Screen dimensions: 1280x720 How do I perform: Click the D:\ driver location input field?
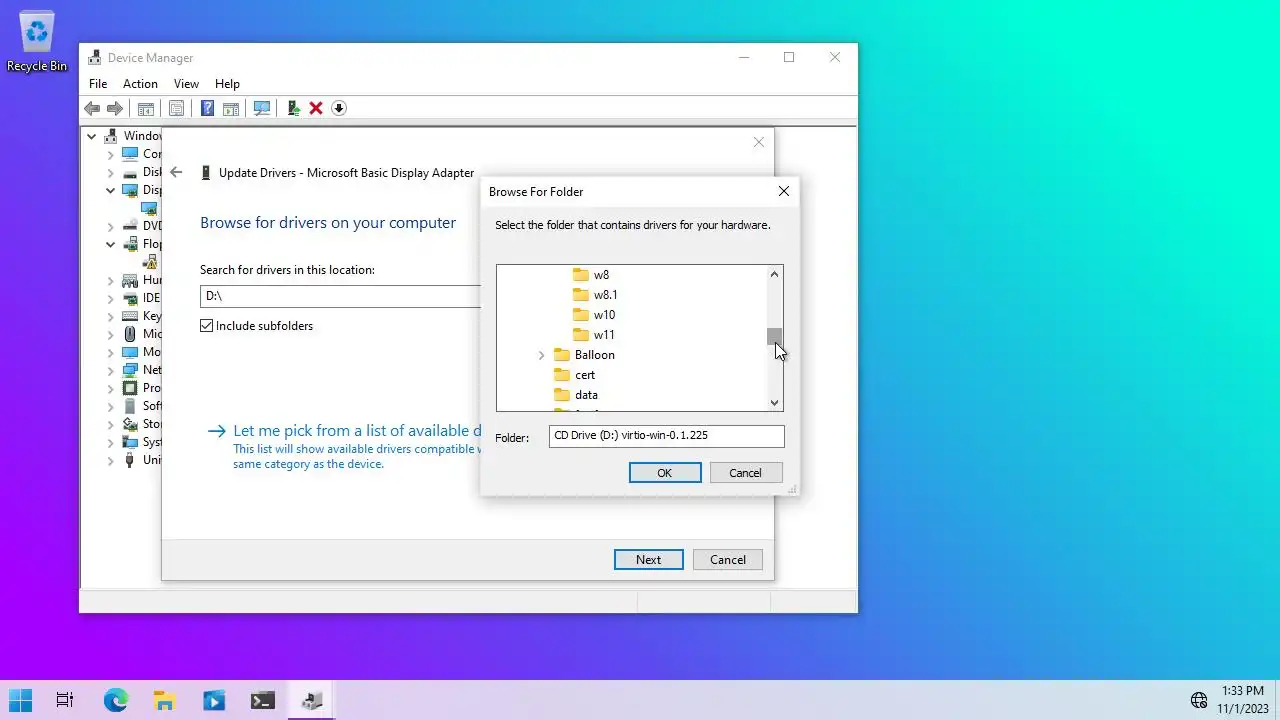(340, 296)
